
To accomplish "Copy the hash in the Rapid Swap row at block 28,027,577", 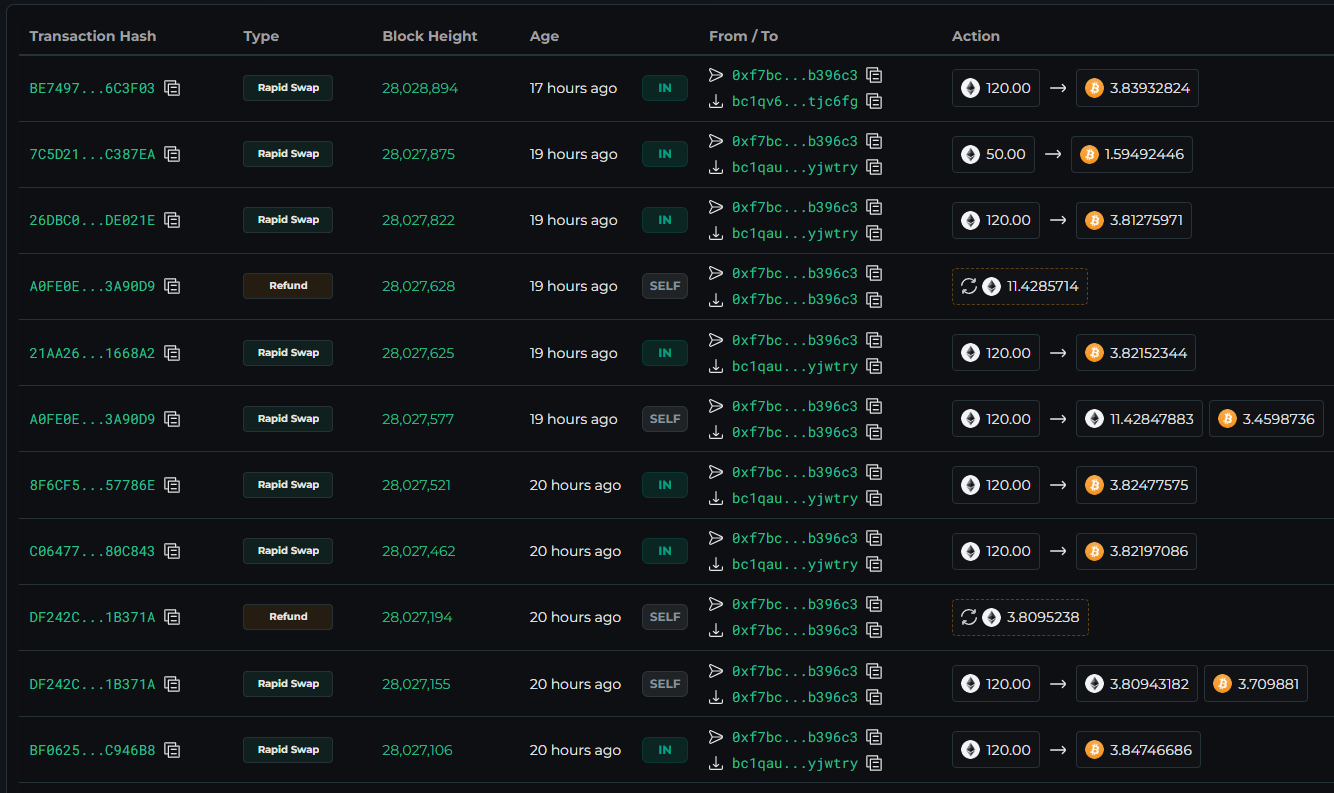I will tap(172, 419).
